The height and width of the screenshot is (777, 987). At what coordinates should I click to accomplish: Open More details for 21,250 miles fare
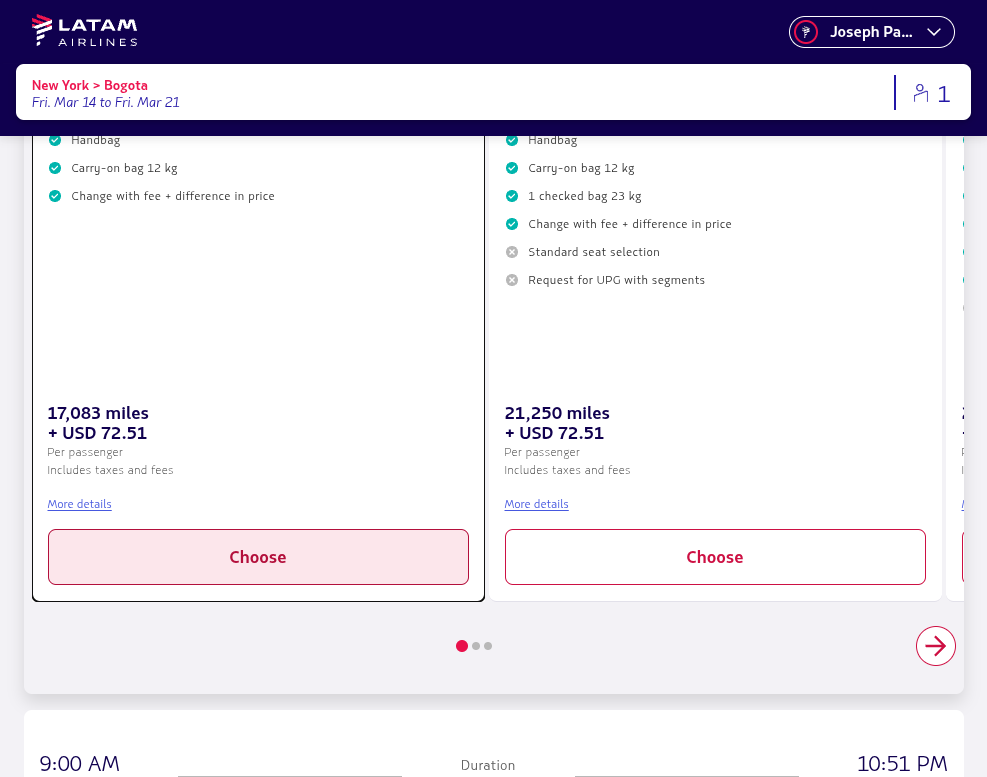pyautogui.click(x=536, y=504)
